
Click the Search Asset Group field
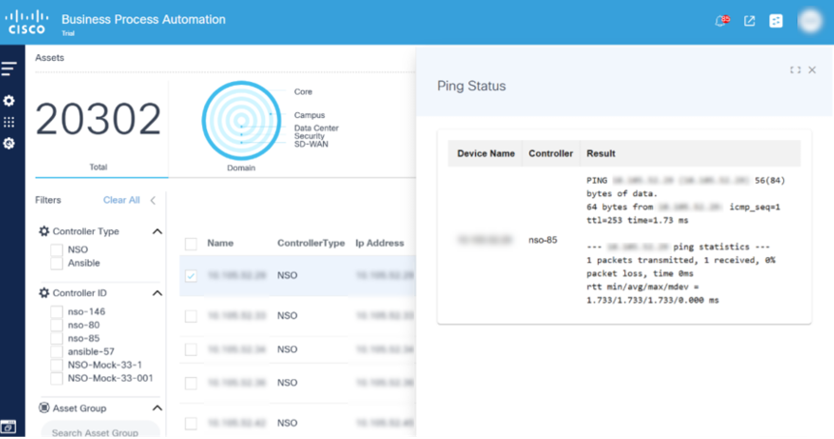click(x=98, y=432)
